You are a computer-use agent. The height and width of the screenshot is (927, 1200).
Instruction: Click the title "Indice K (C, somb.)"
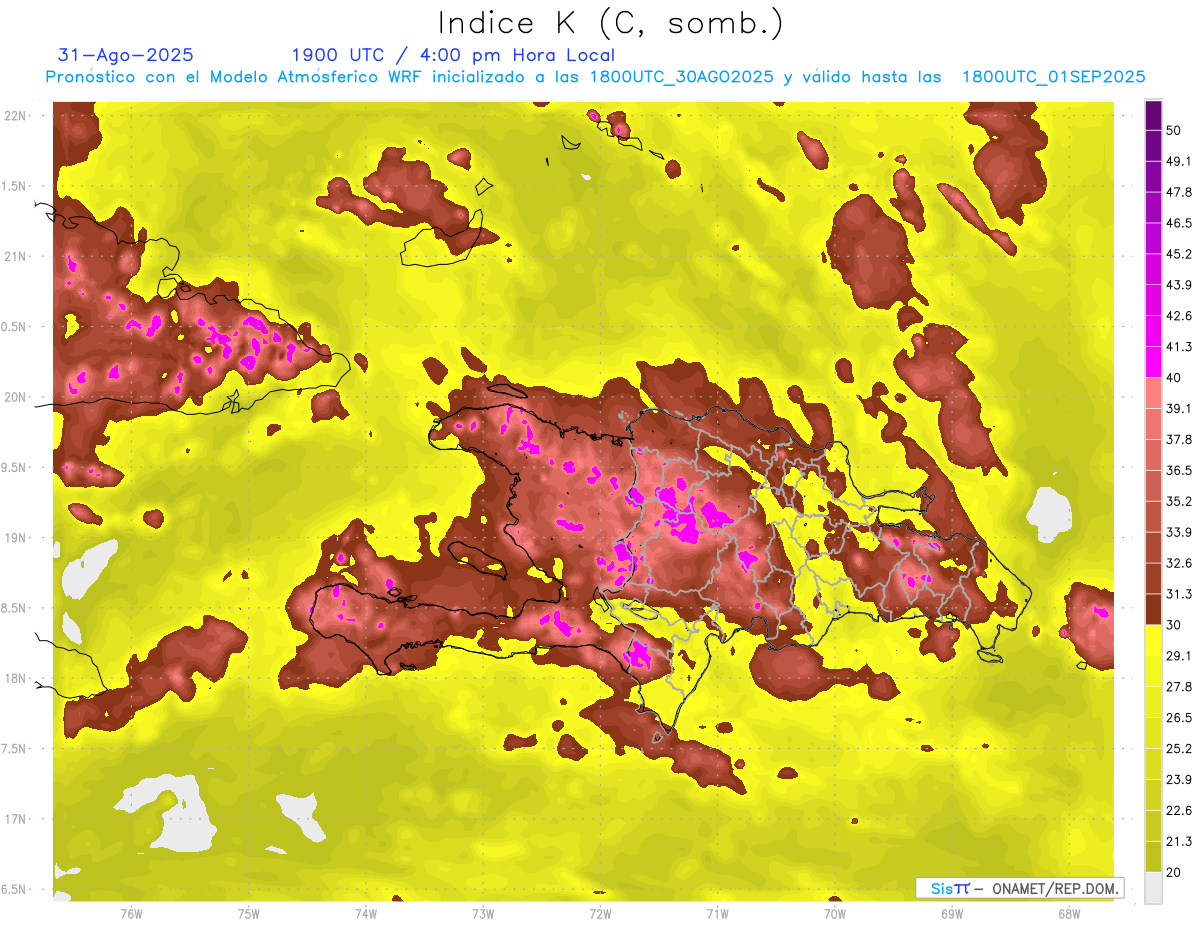[x=610, y=23]
